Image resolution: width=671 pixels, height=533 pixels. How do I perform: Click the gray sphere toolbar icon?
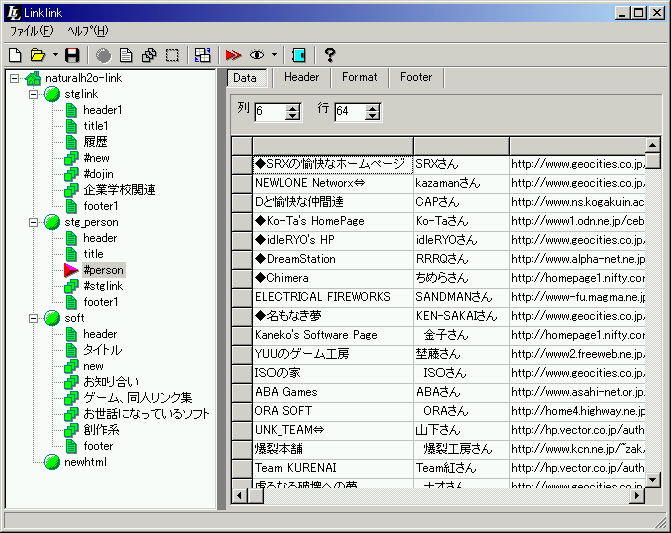[x=103, y=55]
